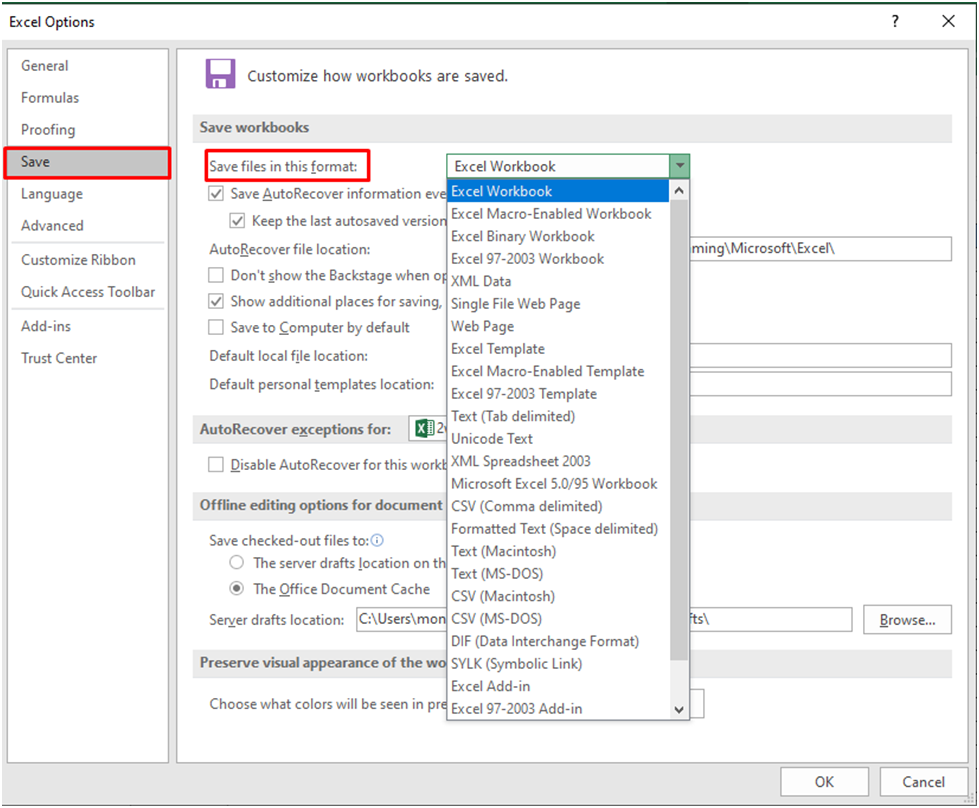Viewport: 979px width, 808px height.
Task: Select The server drafts location radio button
Action: coord(236,562)
